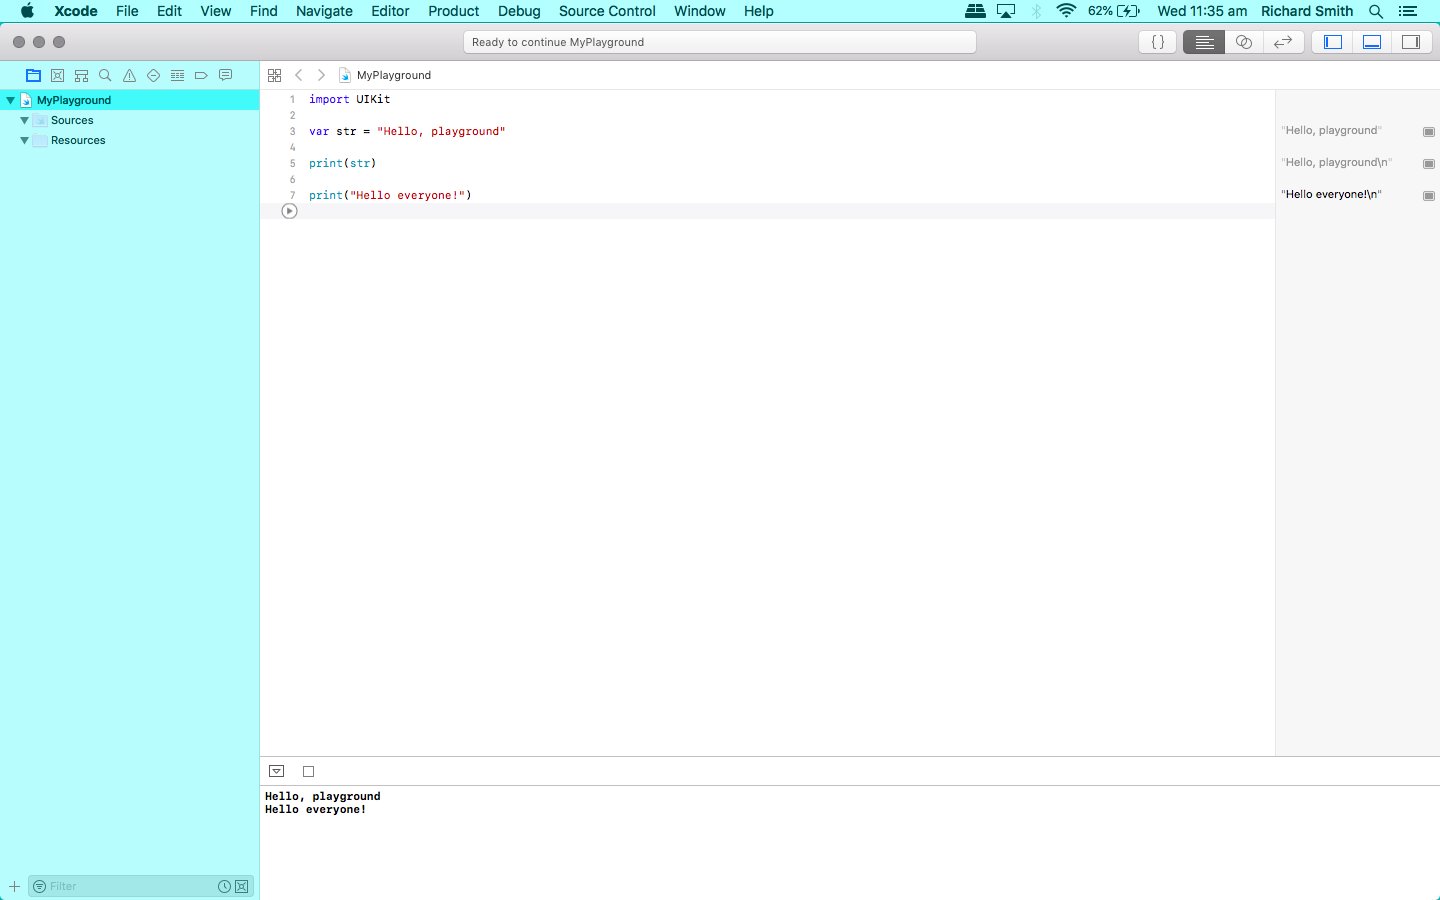Collapse the Sources disclosure triangle
This screenshot has height=900, width=1440.
[x=24, y=120]
